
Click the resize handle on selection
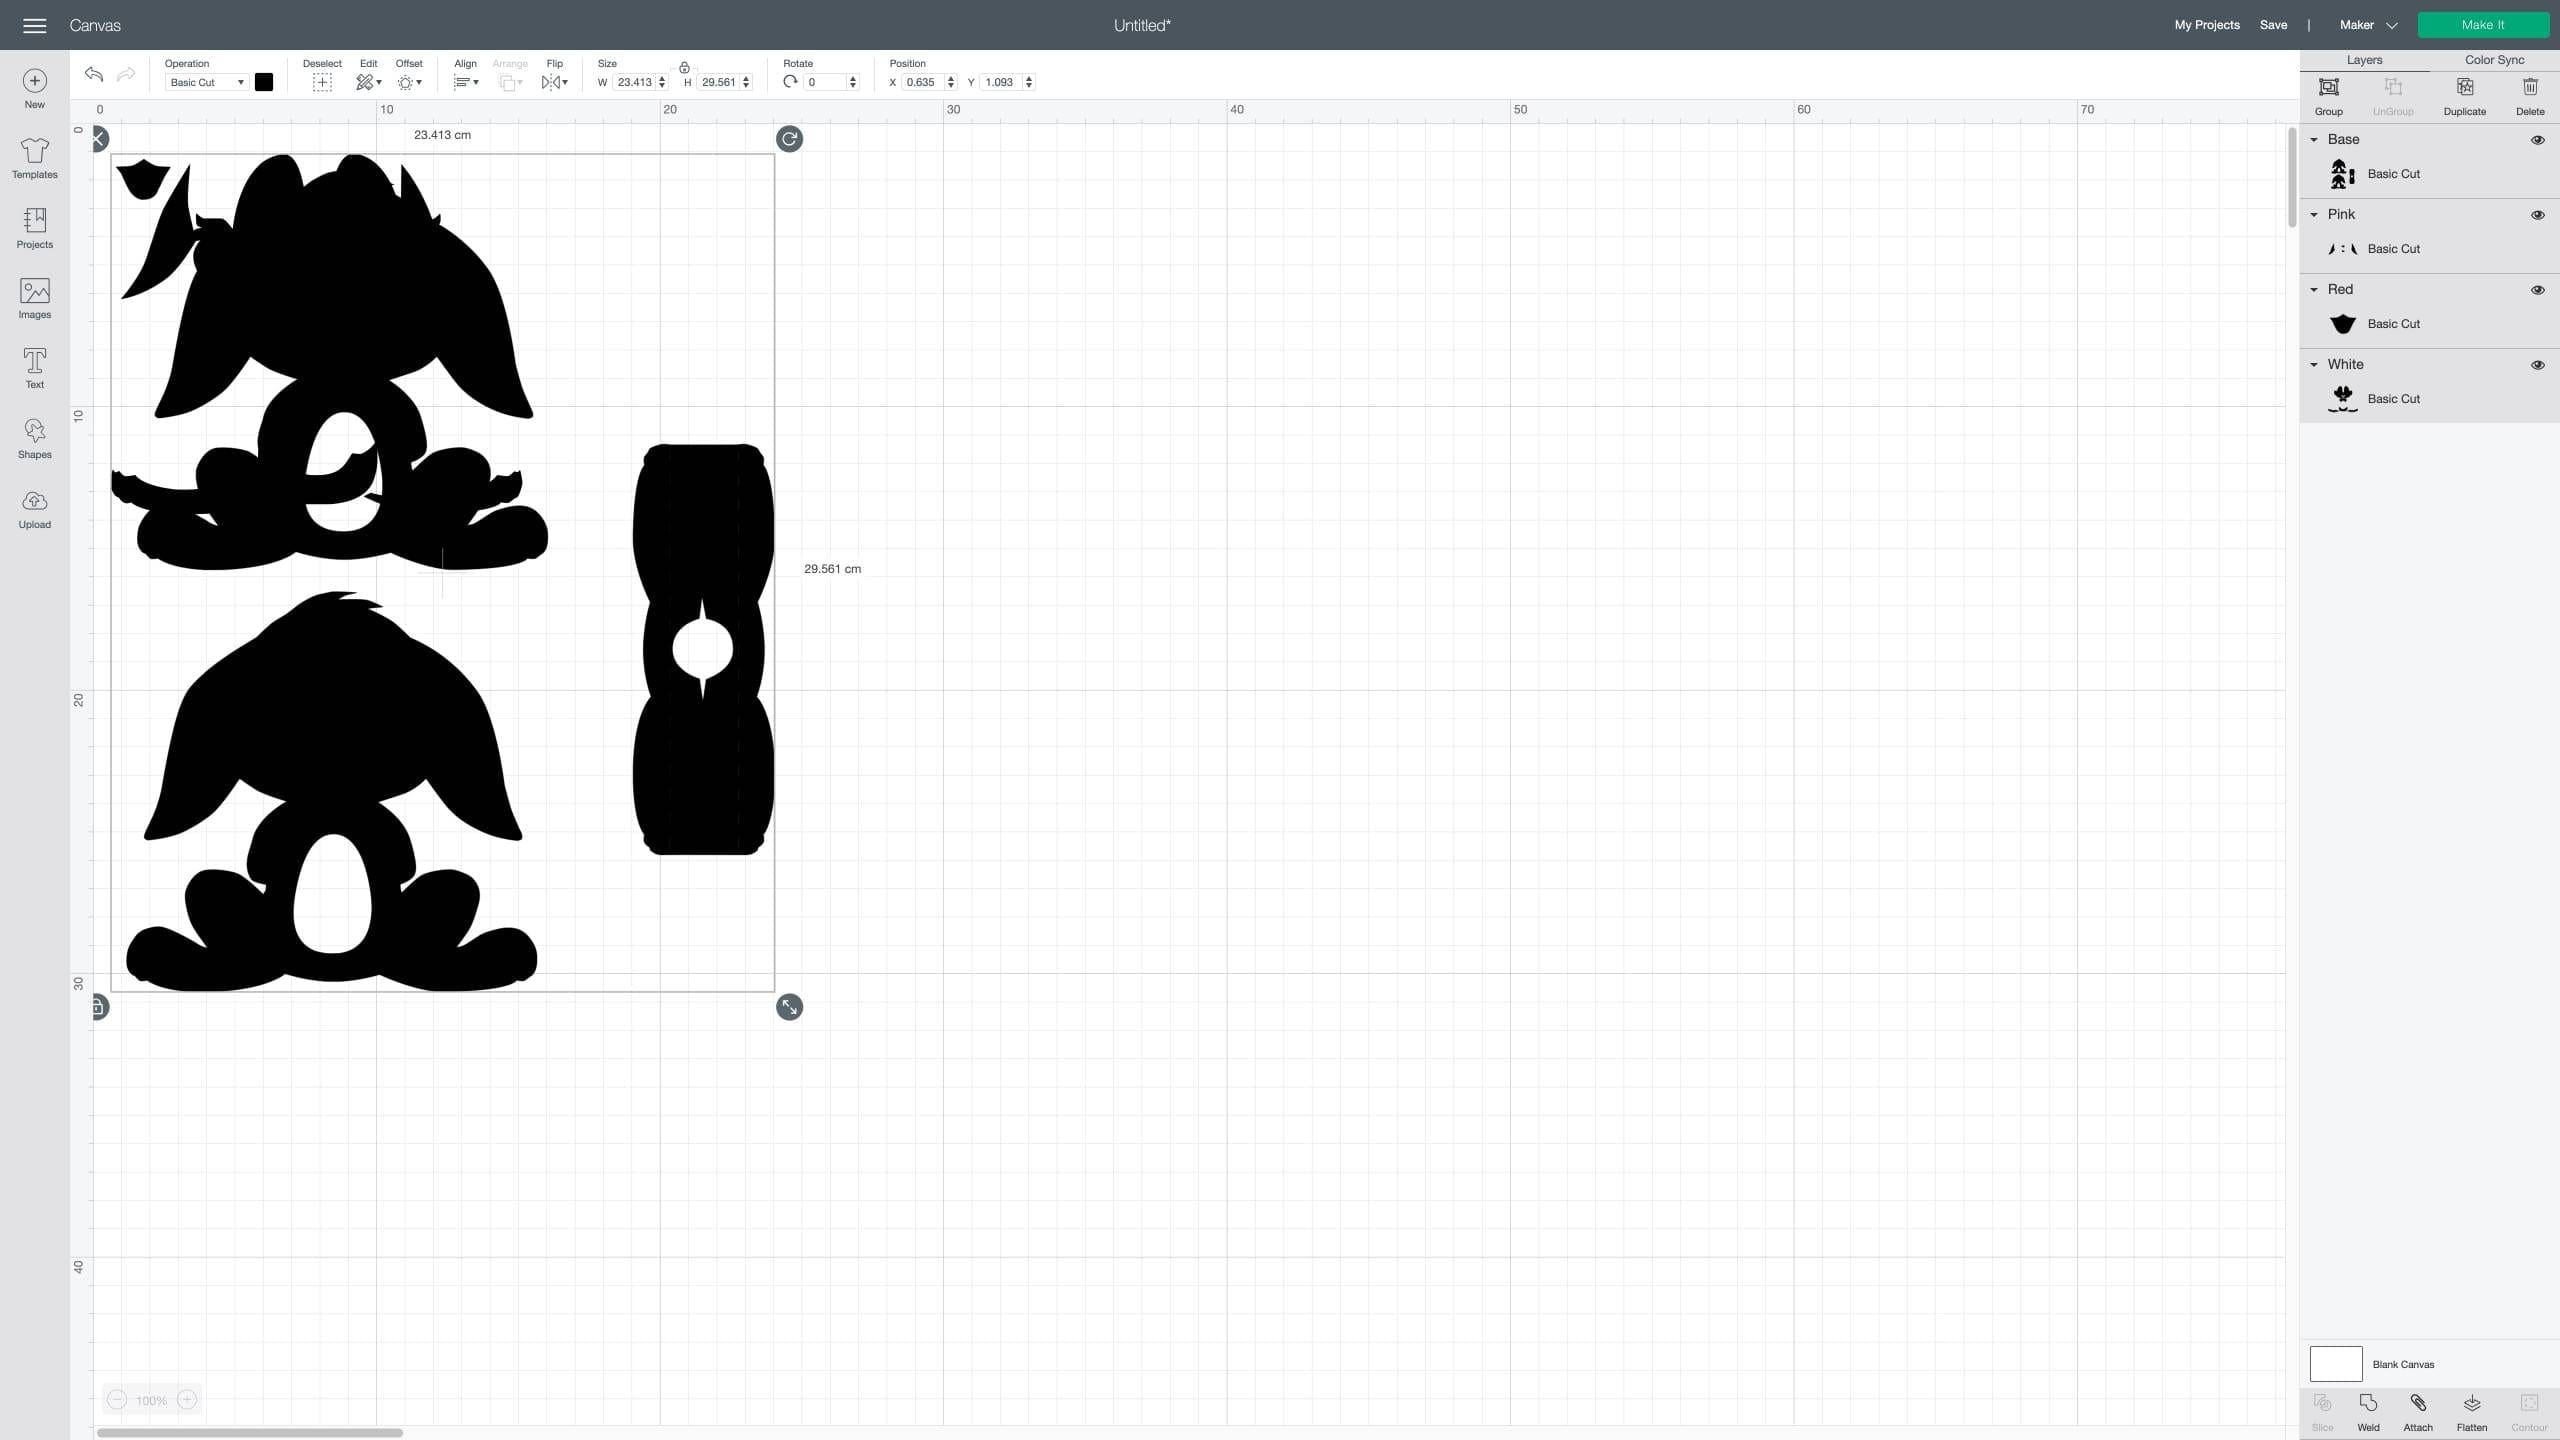click(789, 1007)
